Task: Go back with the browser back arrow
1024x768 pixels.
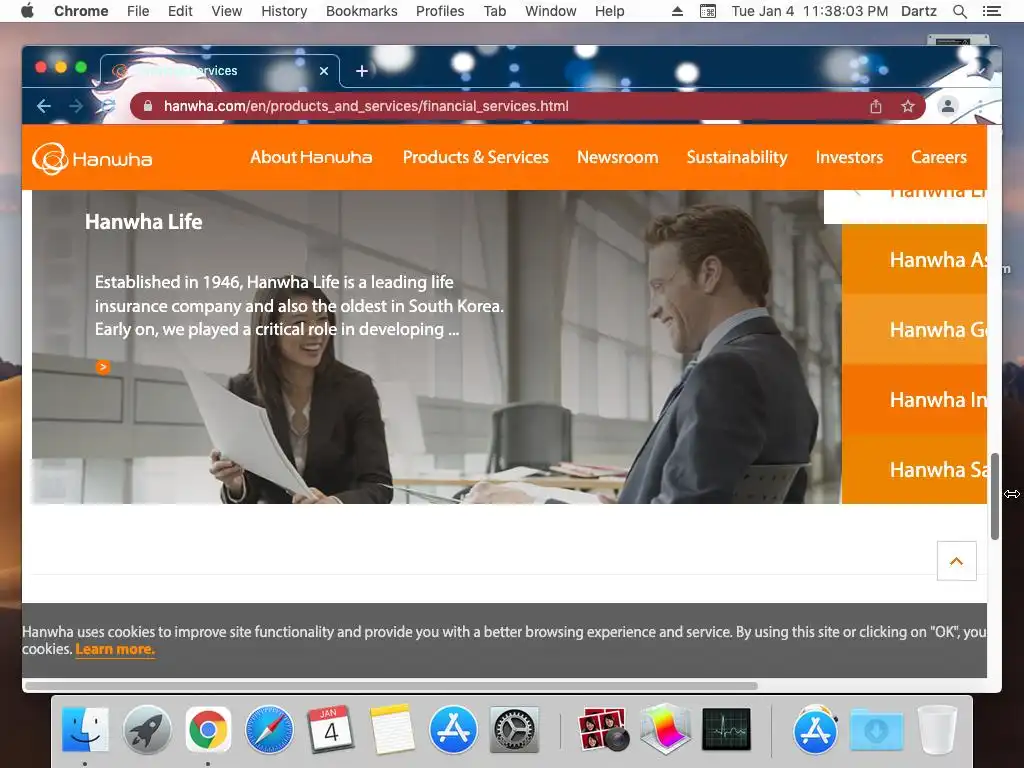Action: coord(44,106)
